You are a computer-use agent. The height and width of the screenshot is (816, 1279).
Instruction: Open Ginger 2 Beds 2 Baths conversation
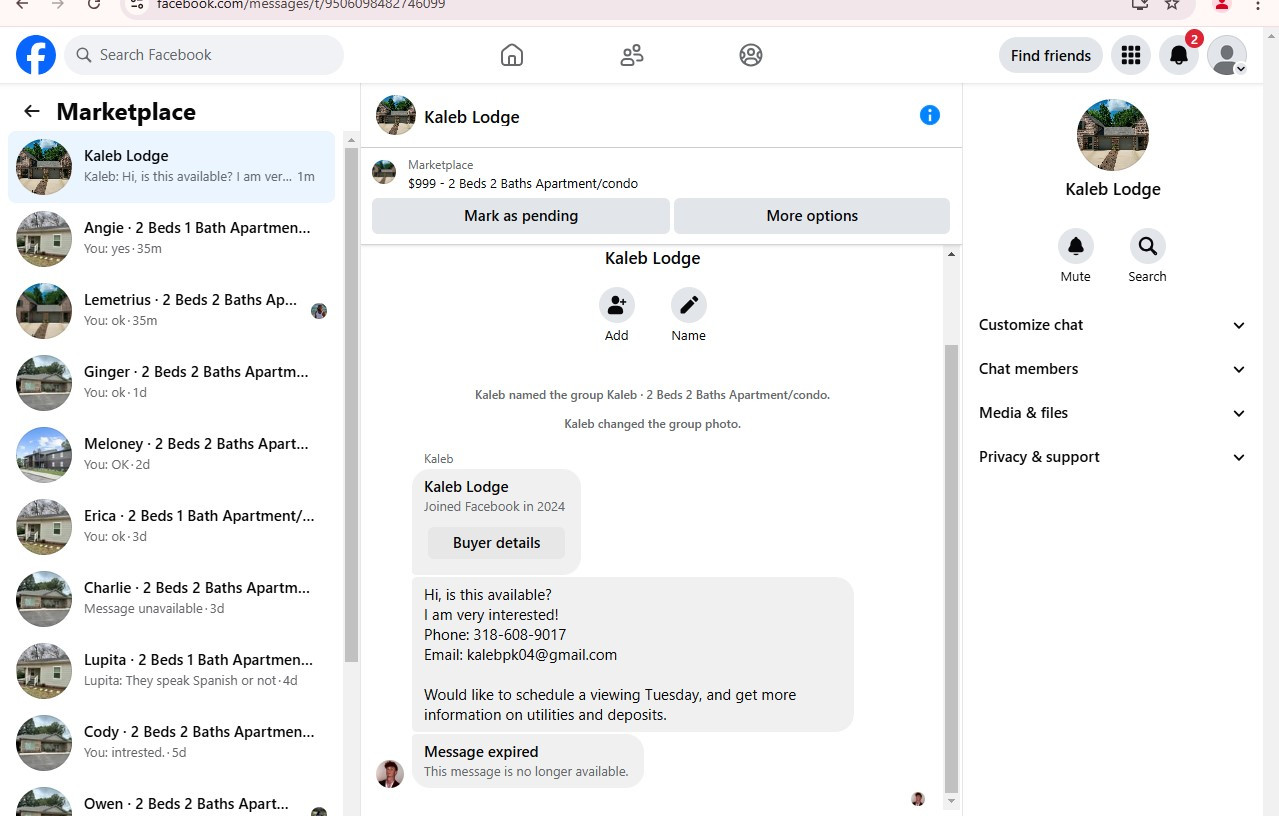(172, 383)
